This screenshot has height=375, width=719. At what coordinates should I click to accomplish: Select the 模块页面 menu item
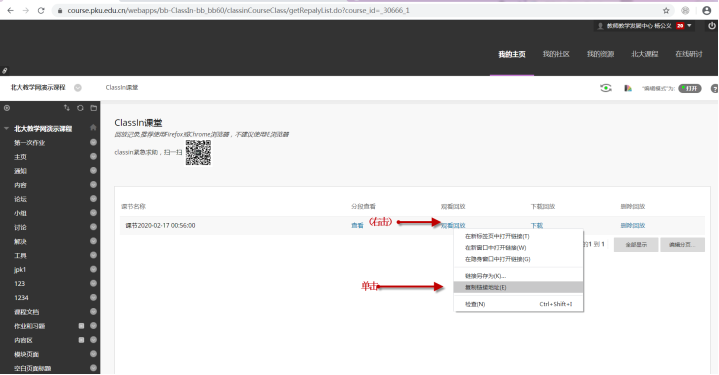(x=27, y=354)
